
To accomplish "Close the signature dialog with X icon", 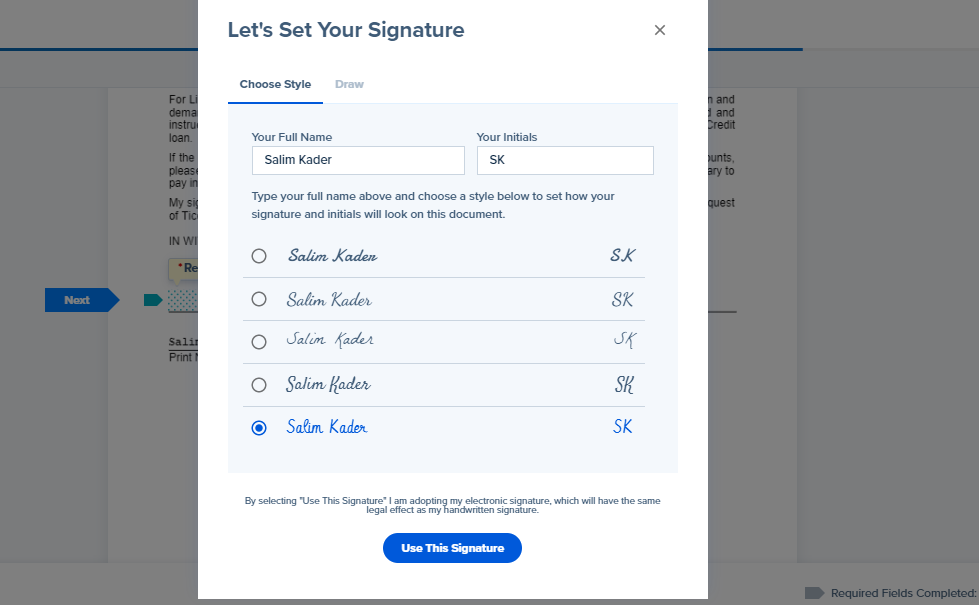I will pos(659,30).
